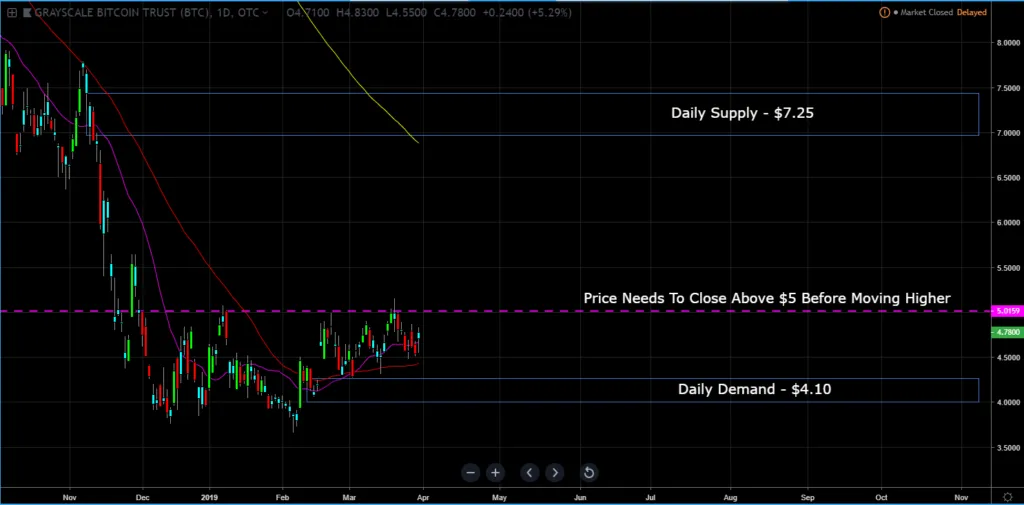Click the 2019 label on time axis
The image size is (1024, 505).
tap(210, 497)
